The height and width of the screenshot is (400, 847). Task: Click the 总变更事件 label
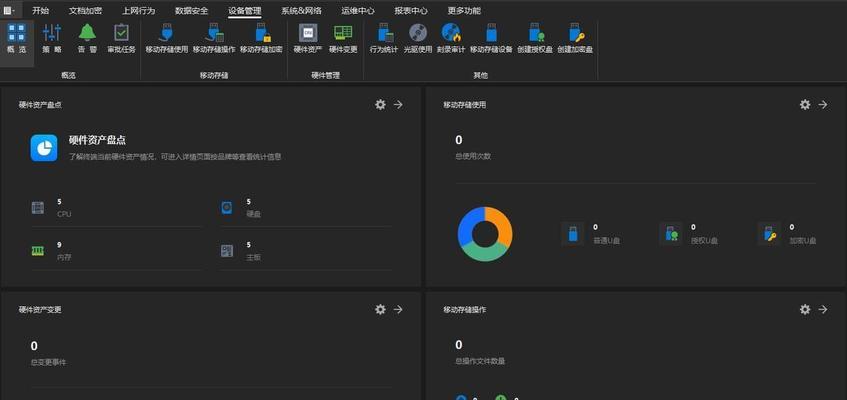49,362
